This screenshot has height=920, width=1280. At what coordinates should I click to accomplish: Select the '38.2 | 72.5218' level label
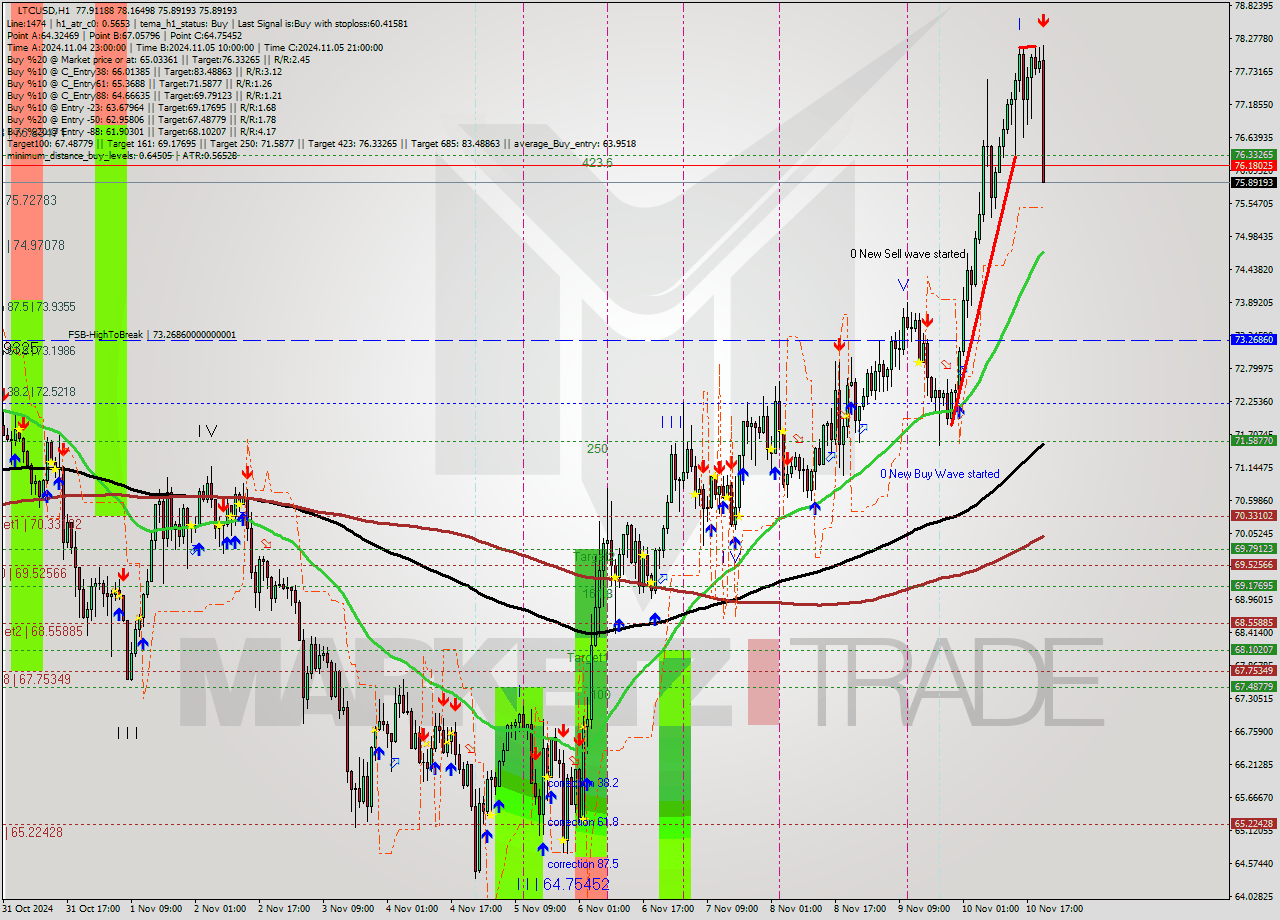pos(40,392)
